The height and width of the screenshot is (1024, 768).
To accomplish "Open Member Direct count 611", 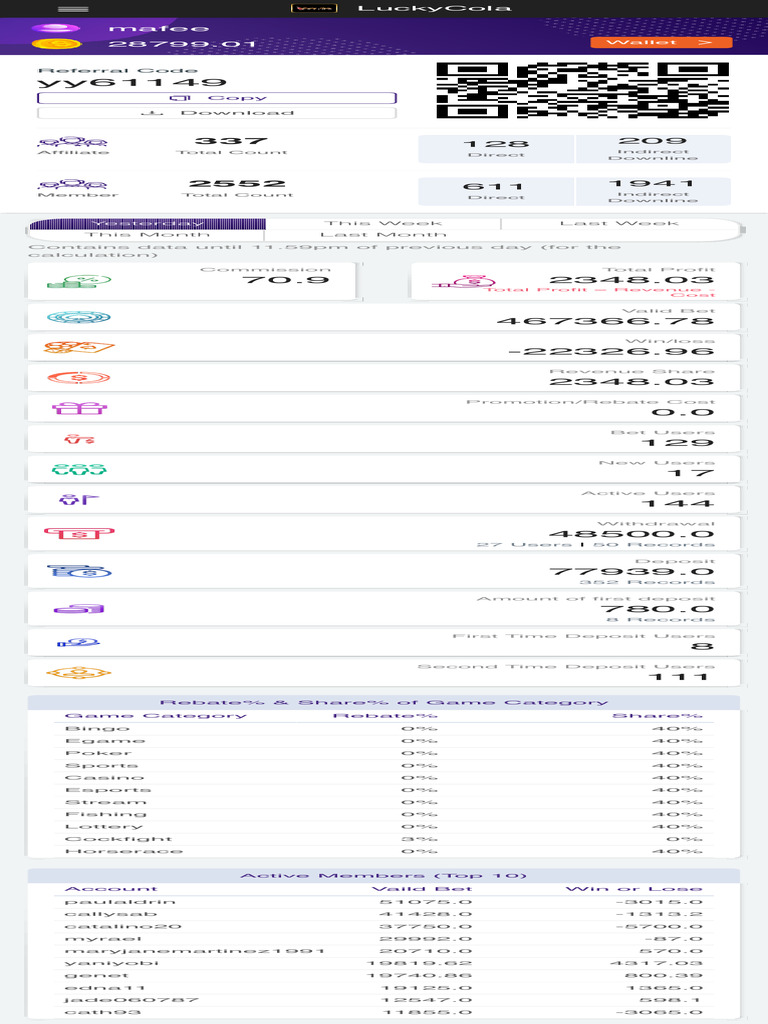I will 496,191.
